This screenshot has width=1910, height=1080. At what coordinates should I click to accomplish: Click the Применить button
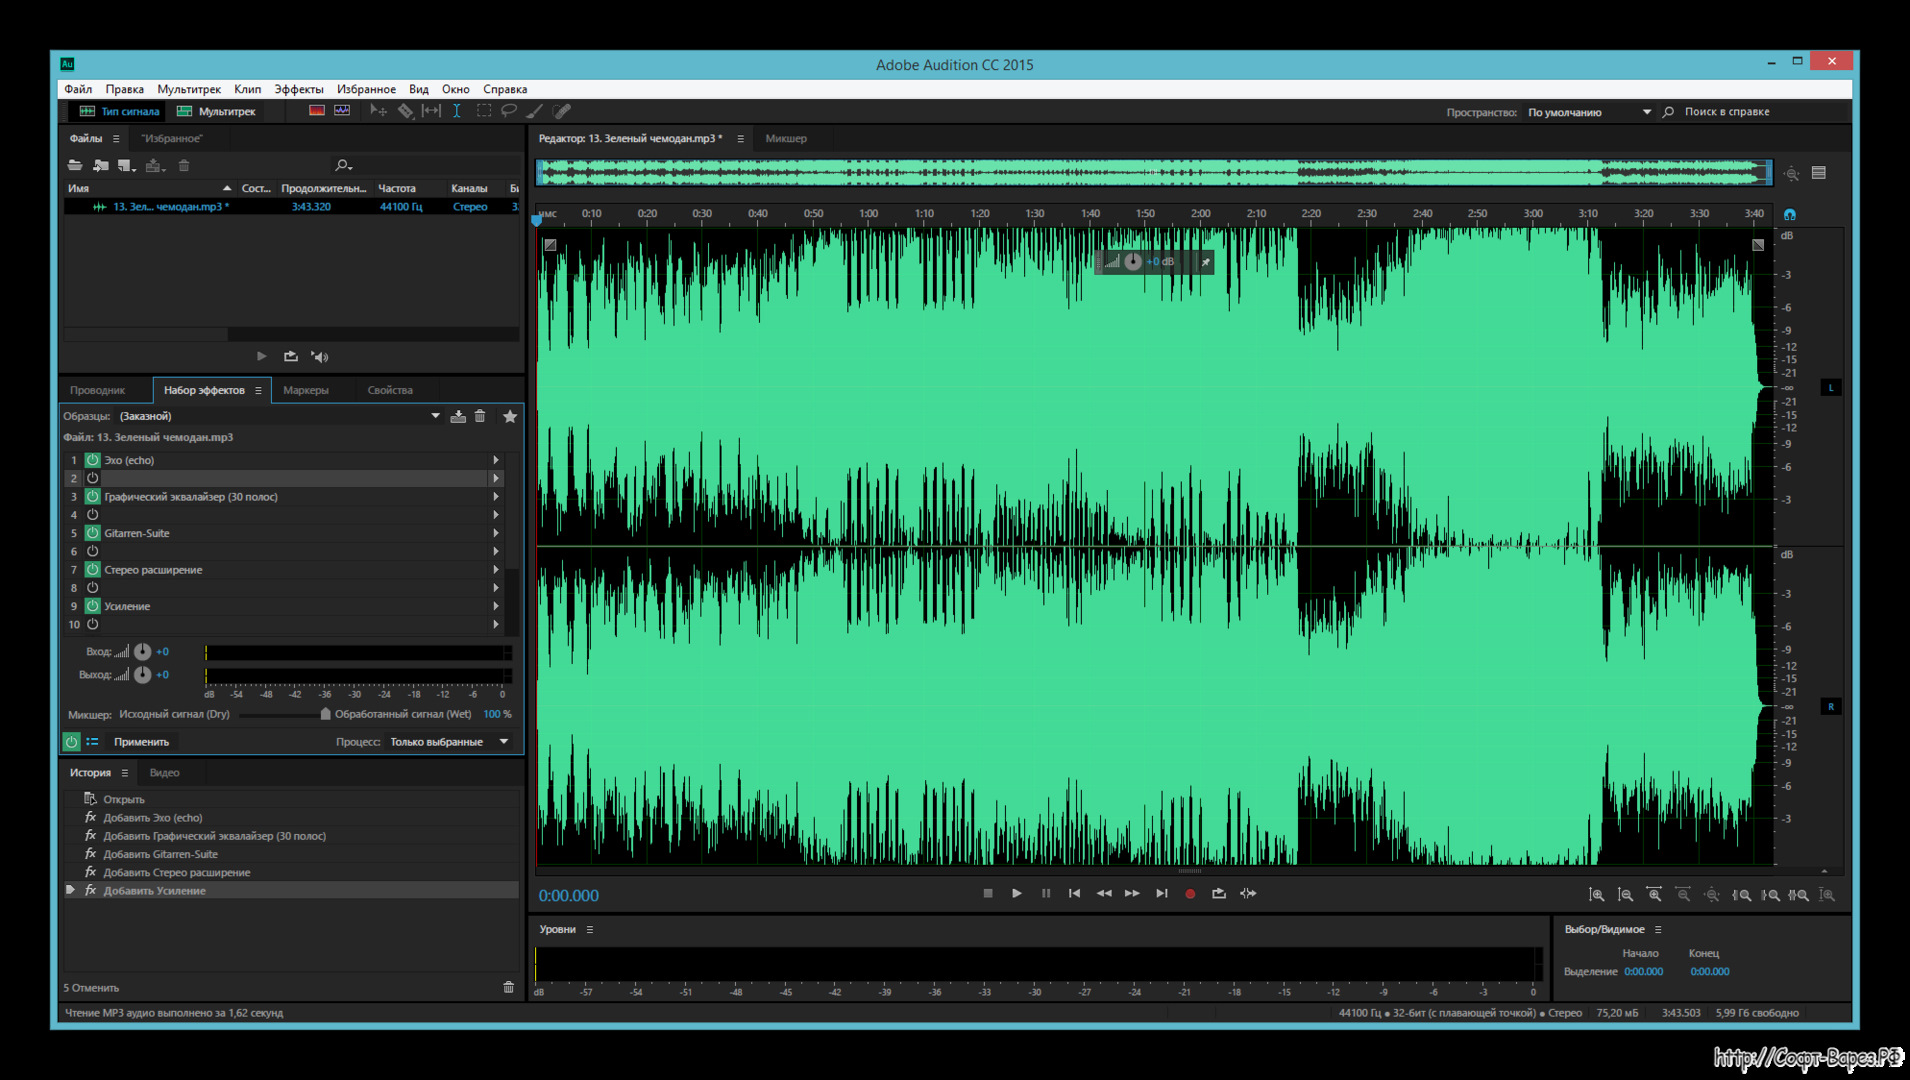click(x=141, y=742)
